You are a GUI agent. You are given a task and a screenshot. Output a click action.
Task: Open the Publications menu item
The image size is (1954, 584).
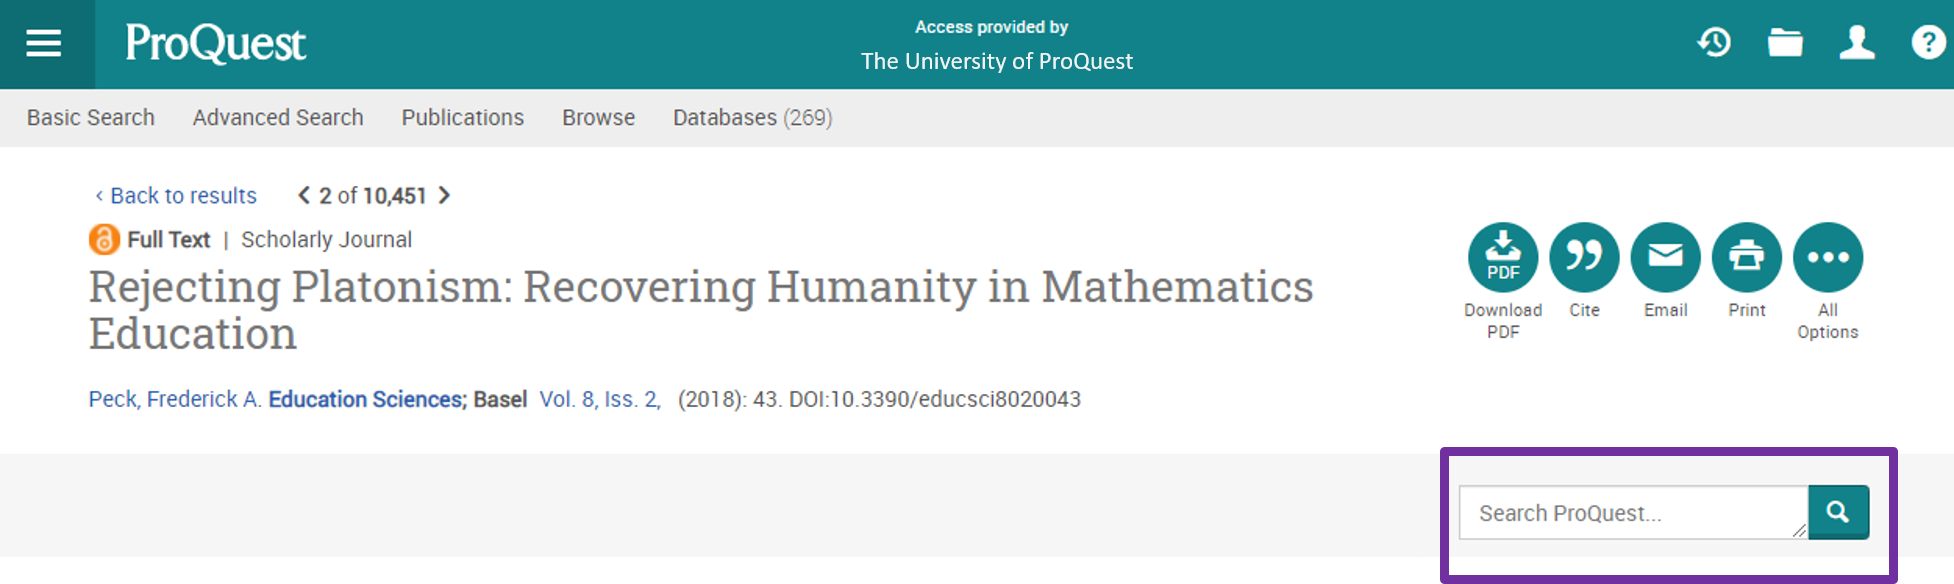pos(462,118)
